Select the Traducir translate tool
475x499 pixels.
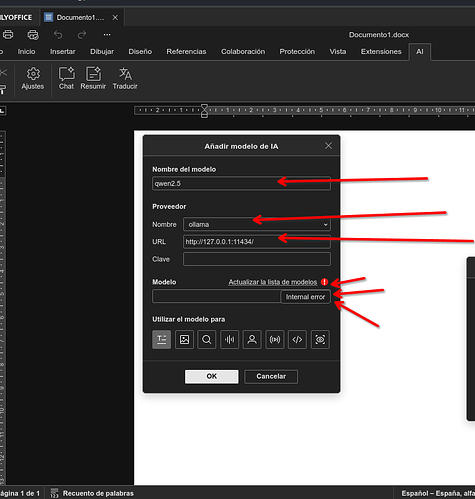pos(125,79)
